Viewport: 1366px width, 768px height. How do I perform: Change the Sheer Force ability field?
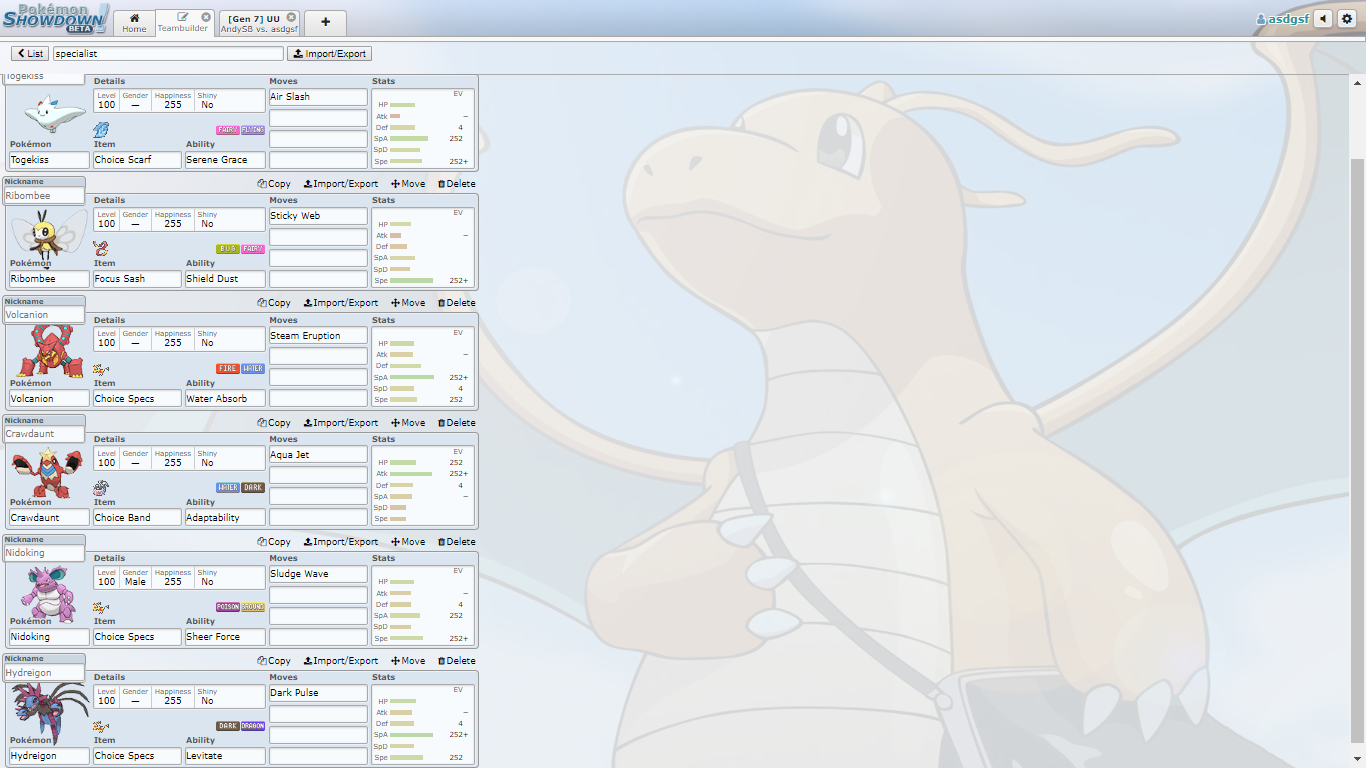click(x=225, y=637)
